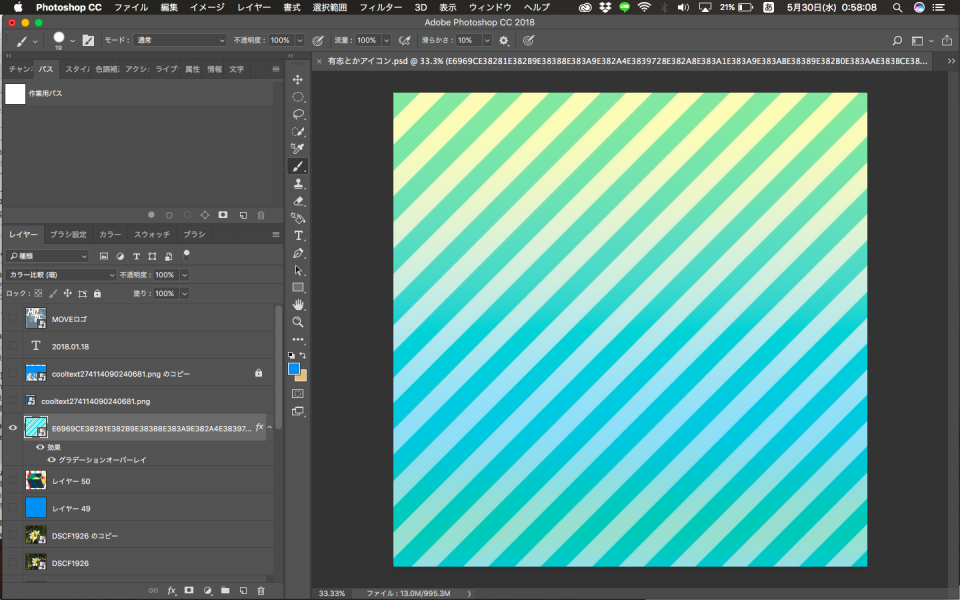The height and width of the screenshot is (600, 960).
Task: Activate the Zoom tool
Action: pos(298,322)
